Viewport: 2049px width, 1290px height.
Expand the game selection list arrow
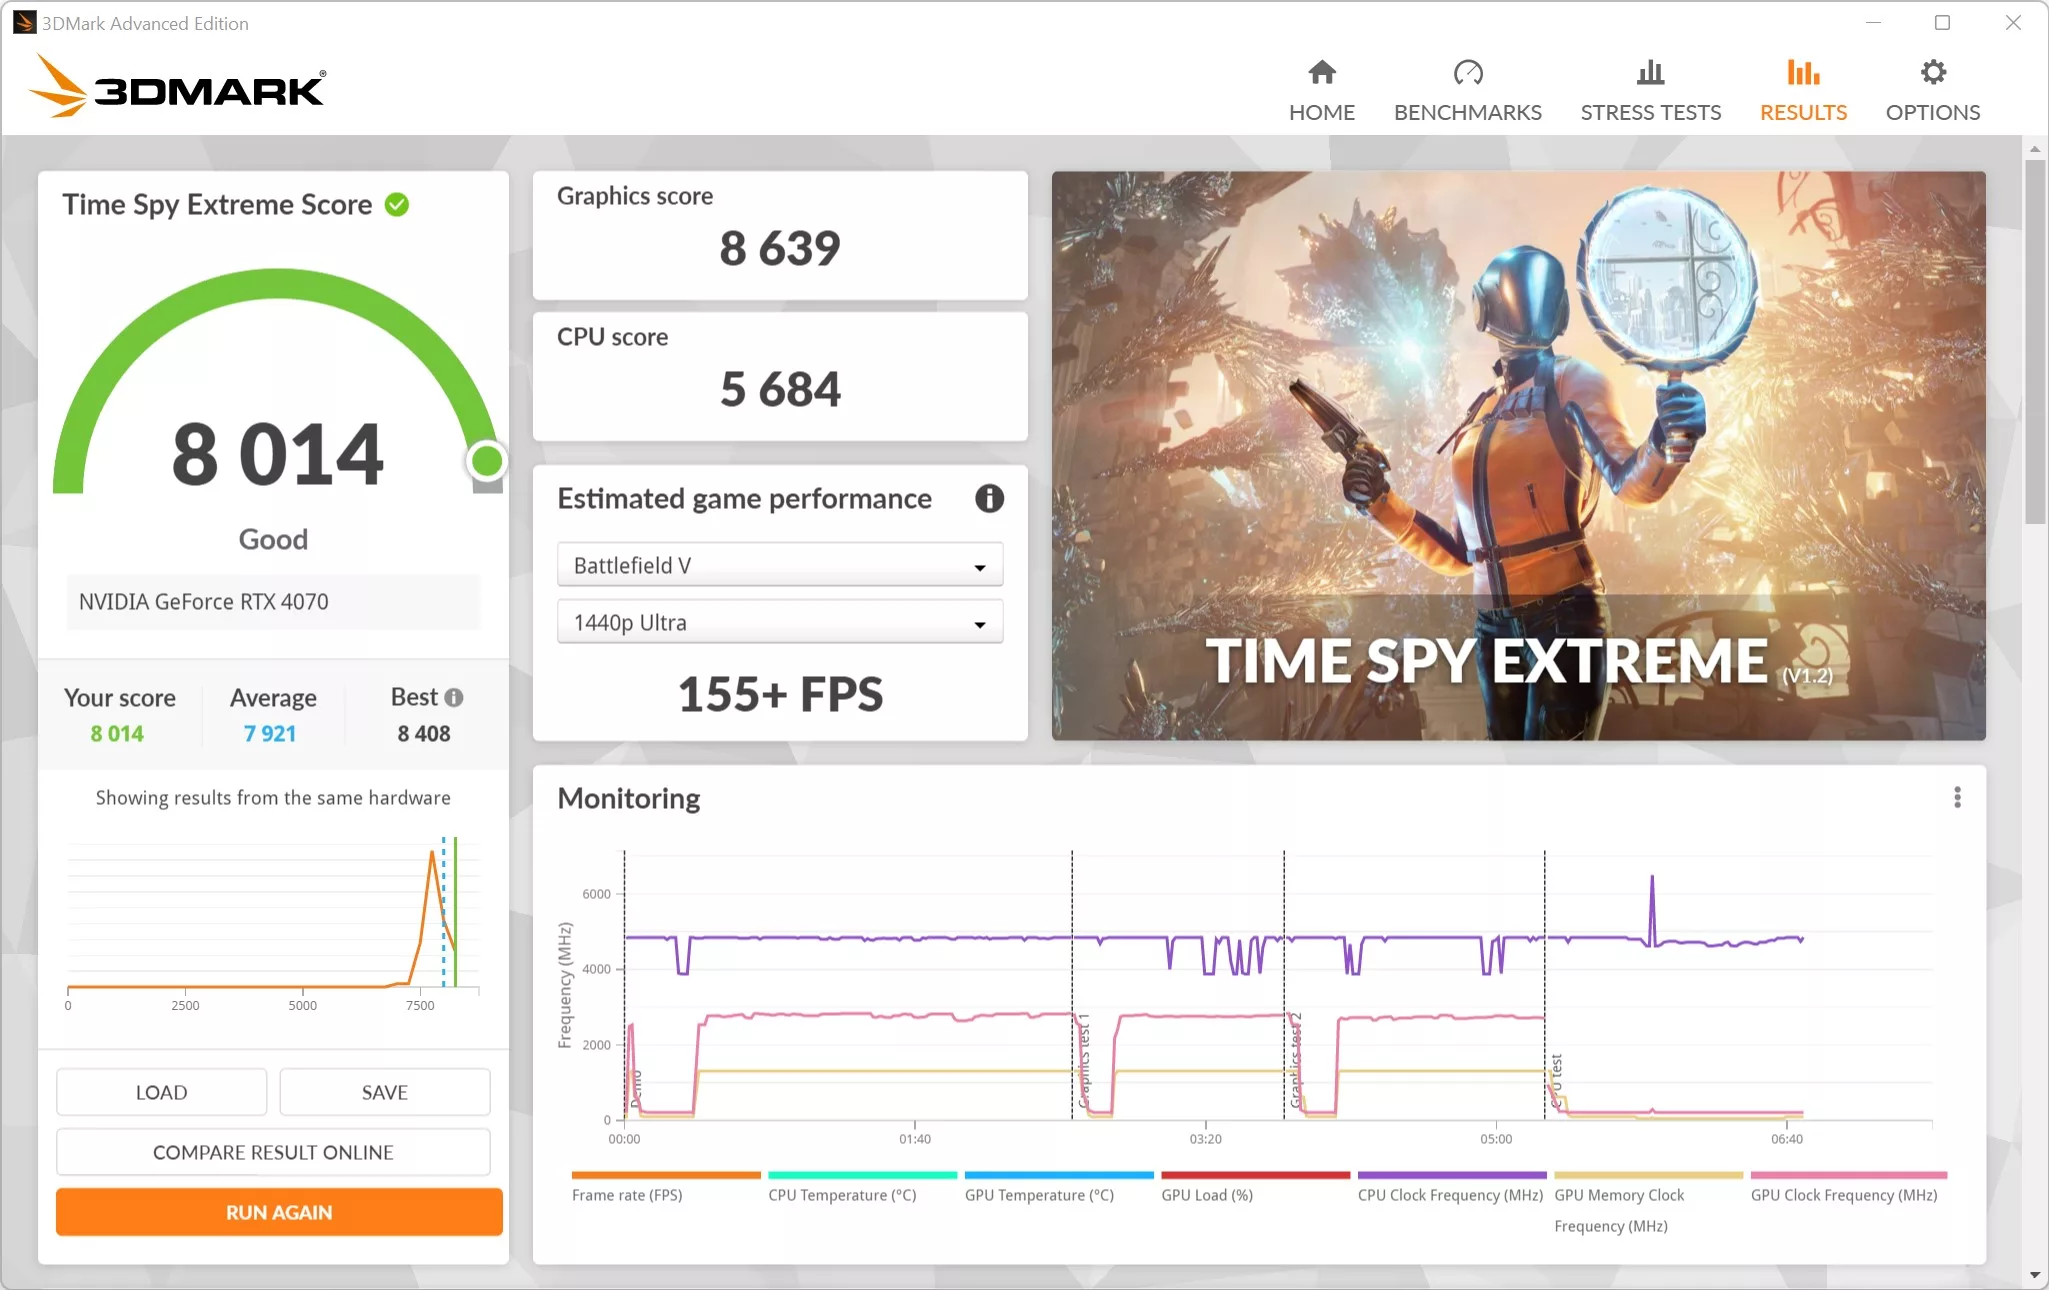(978, 565)
